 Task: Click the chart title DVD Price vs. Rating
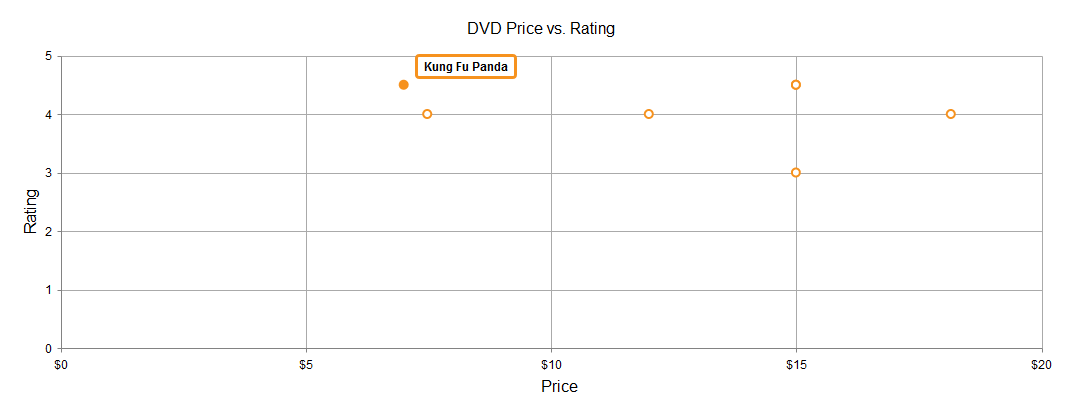[541, 29]
